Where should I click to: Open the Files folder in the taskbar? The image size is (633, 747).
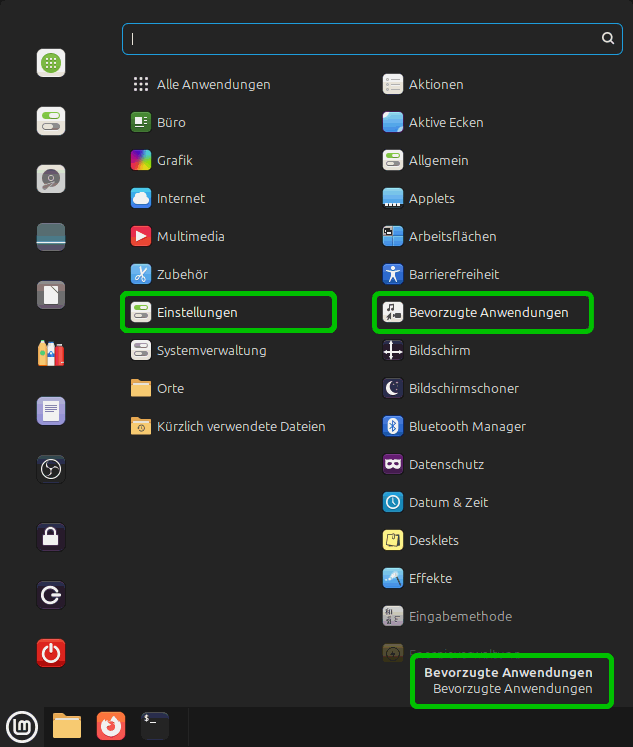[x=67, y=725]
